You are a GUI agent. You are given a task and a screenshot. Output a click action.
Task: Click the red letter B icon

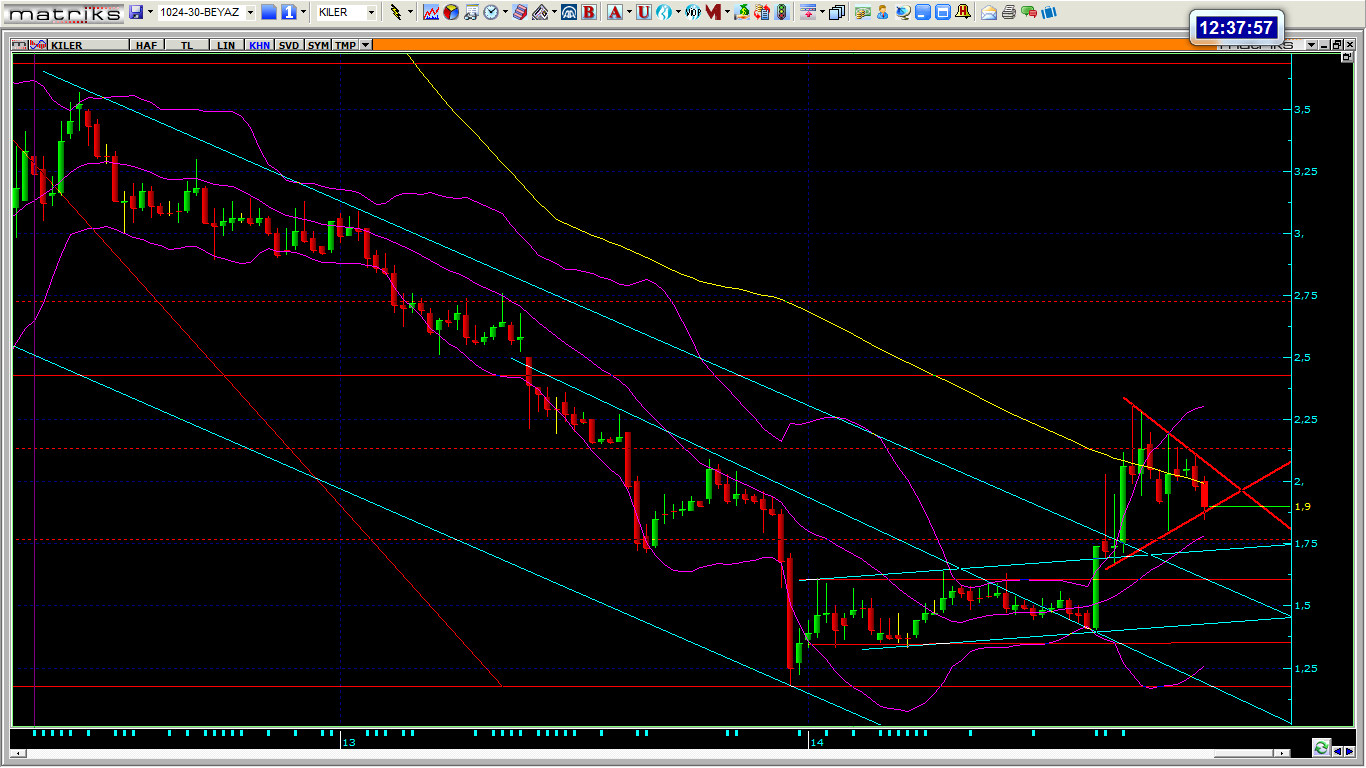point(589,12)
